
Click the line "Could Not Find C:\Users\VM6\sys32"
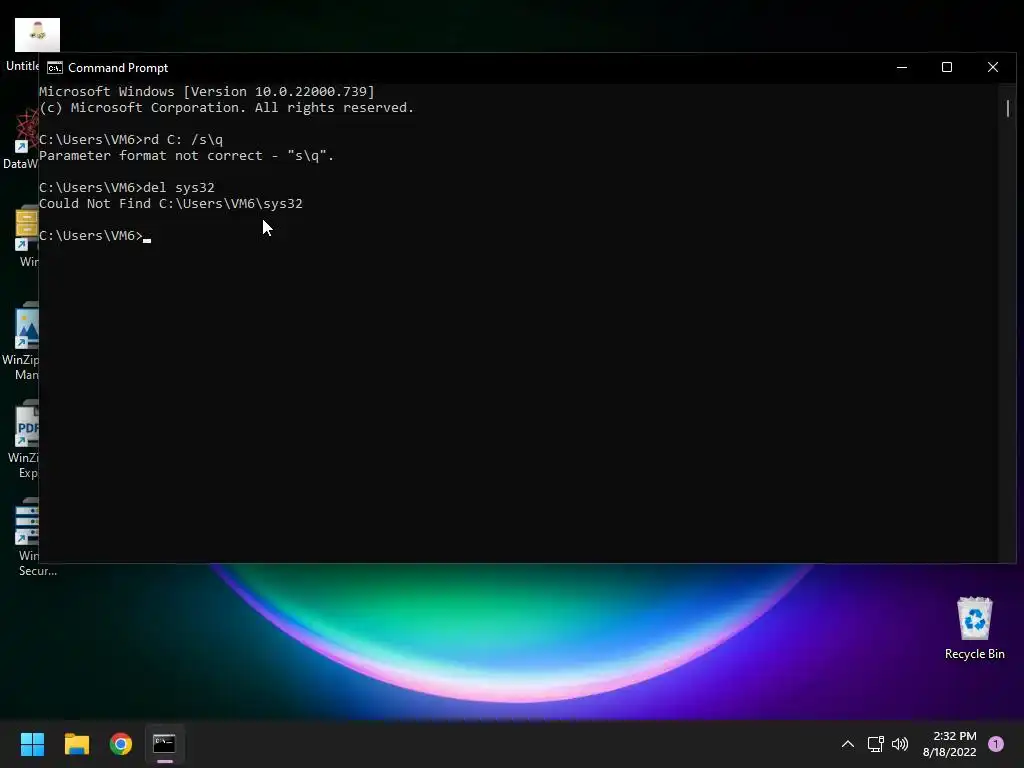(x=170, y=204)
